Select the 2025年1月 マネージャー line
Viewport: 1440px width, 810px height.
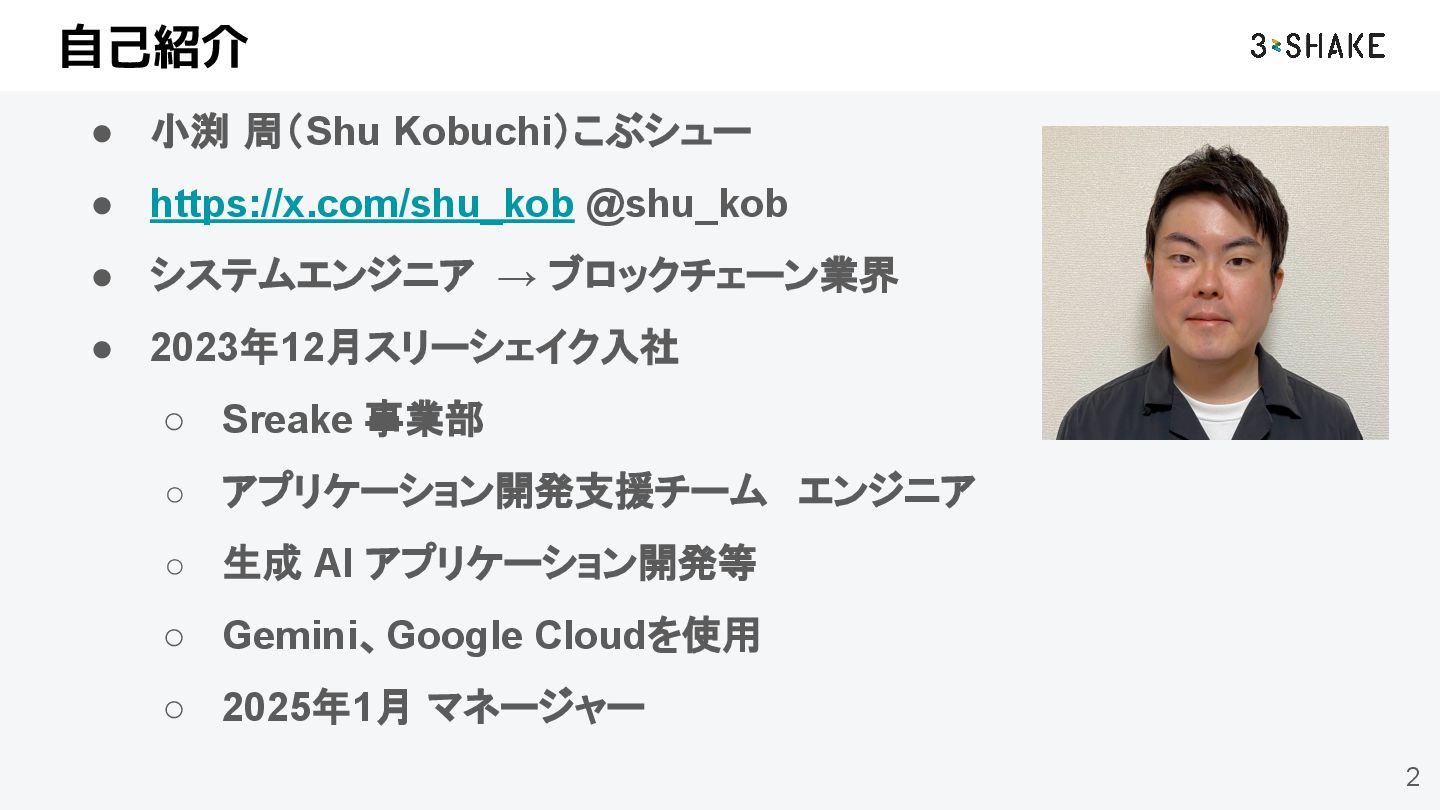click(432, 708)
